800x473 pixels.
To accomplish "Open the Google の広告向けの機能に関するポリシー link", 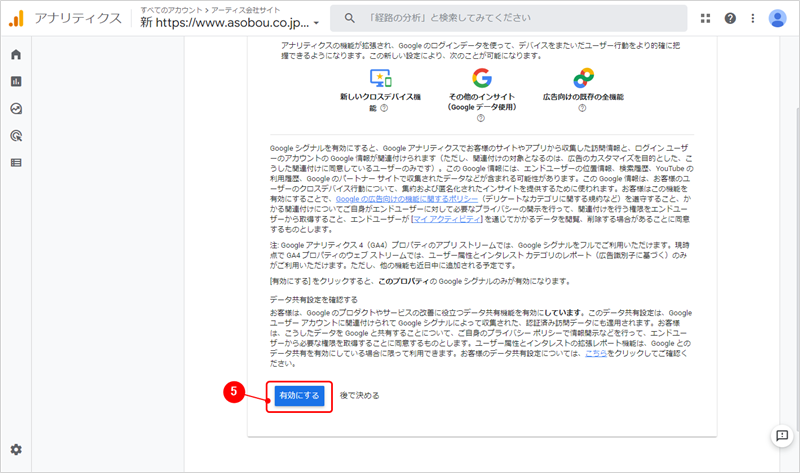I will 407,199.
